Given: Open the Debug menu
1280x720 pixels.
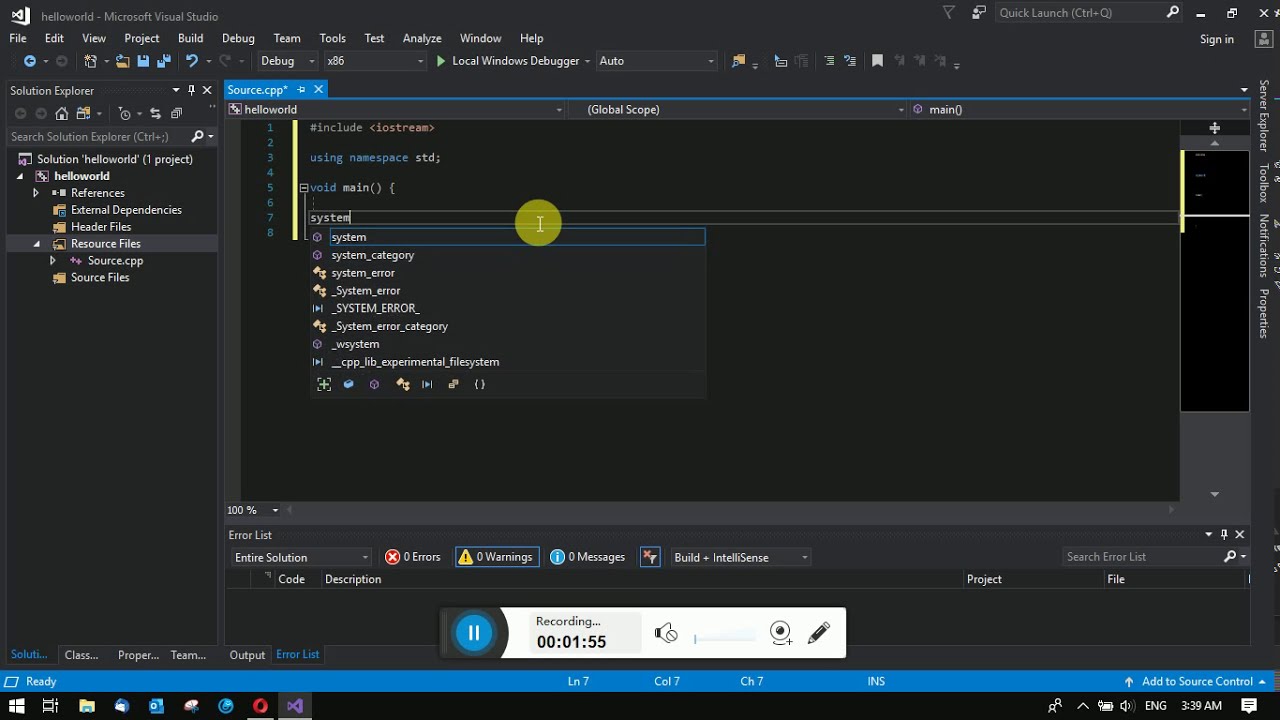Looking at the screenshot, I should tap(238, 38).
